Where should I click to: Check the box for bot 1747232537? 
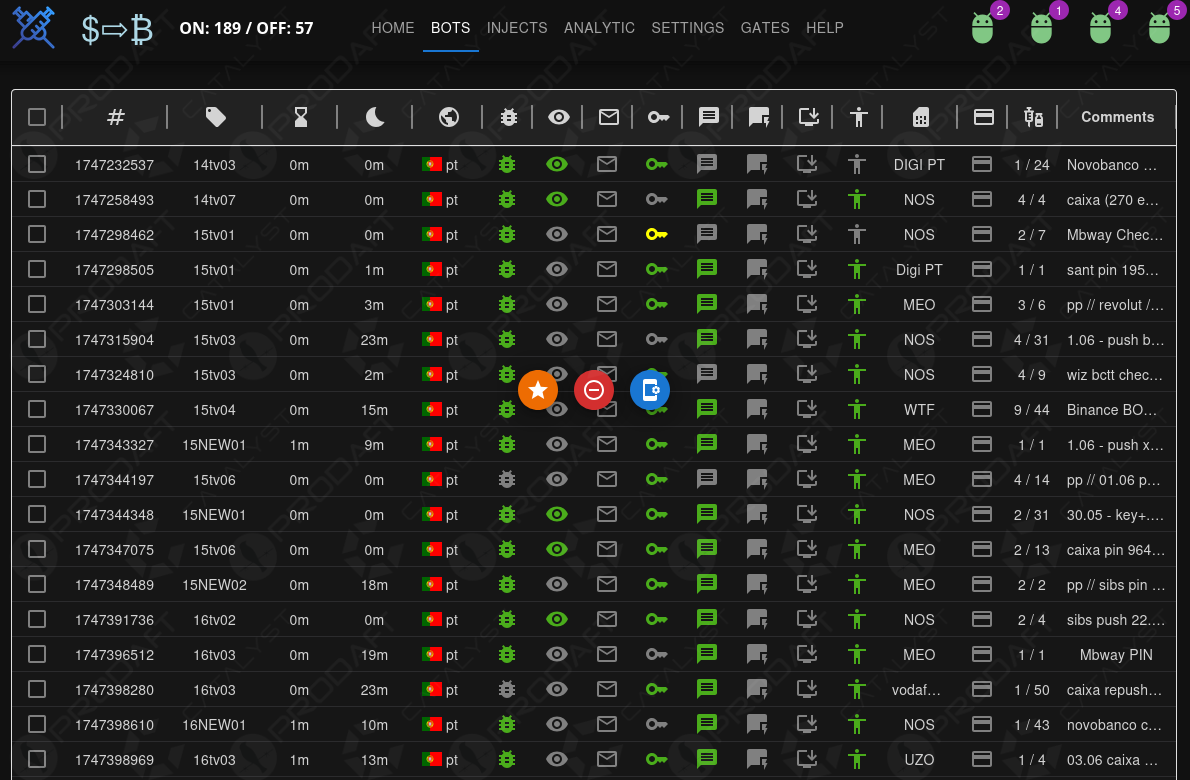click(x=36, y=165)
